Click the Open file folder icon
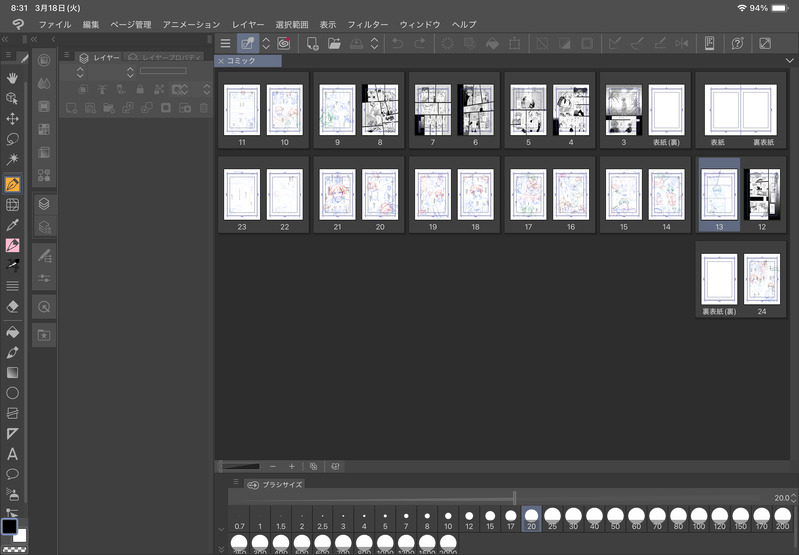The width and height of the screenshot is (799, 555). tap(334, 44)
